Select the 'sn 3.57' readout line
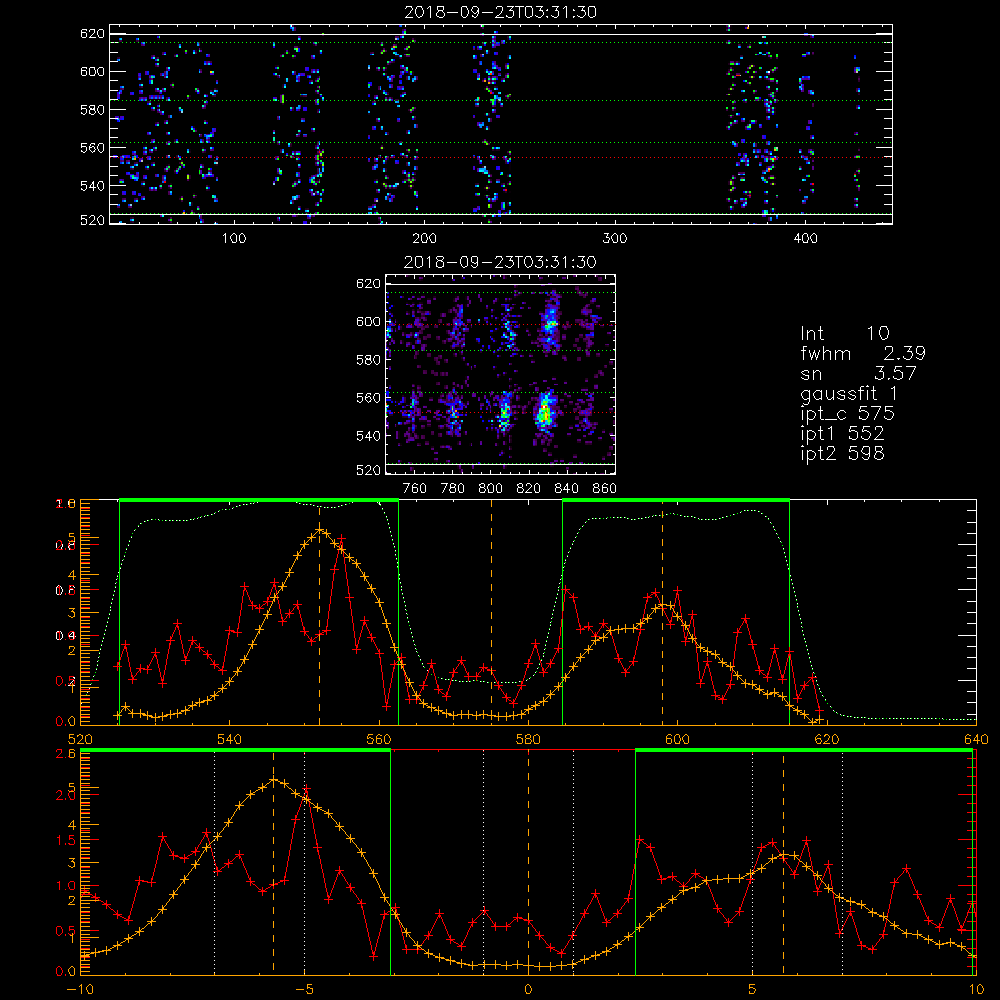Screen dimensions: 1000x1000 858,373
